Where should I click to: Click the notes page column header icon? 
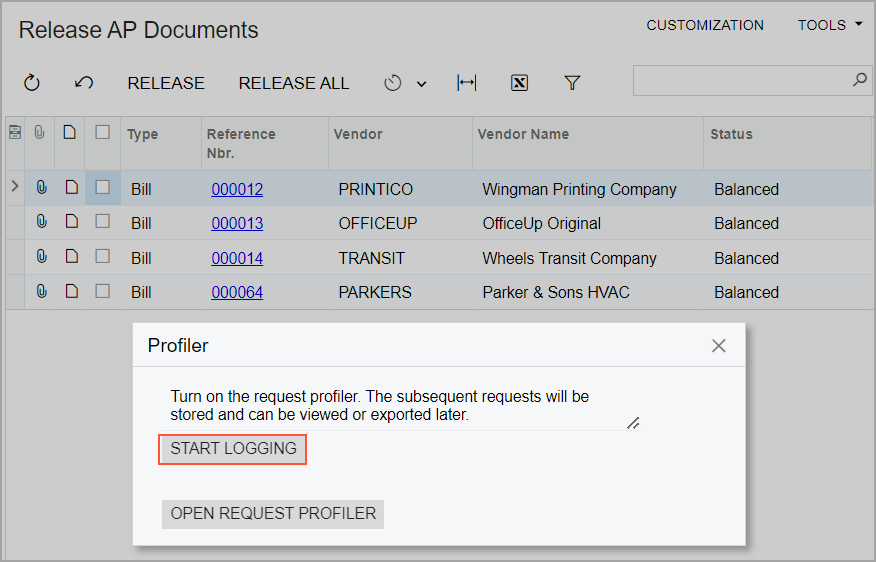[x=69, y=132]
